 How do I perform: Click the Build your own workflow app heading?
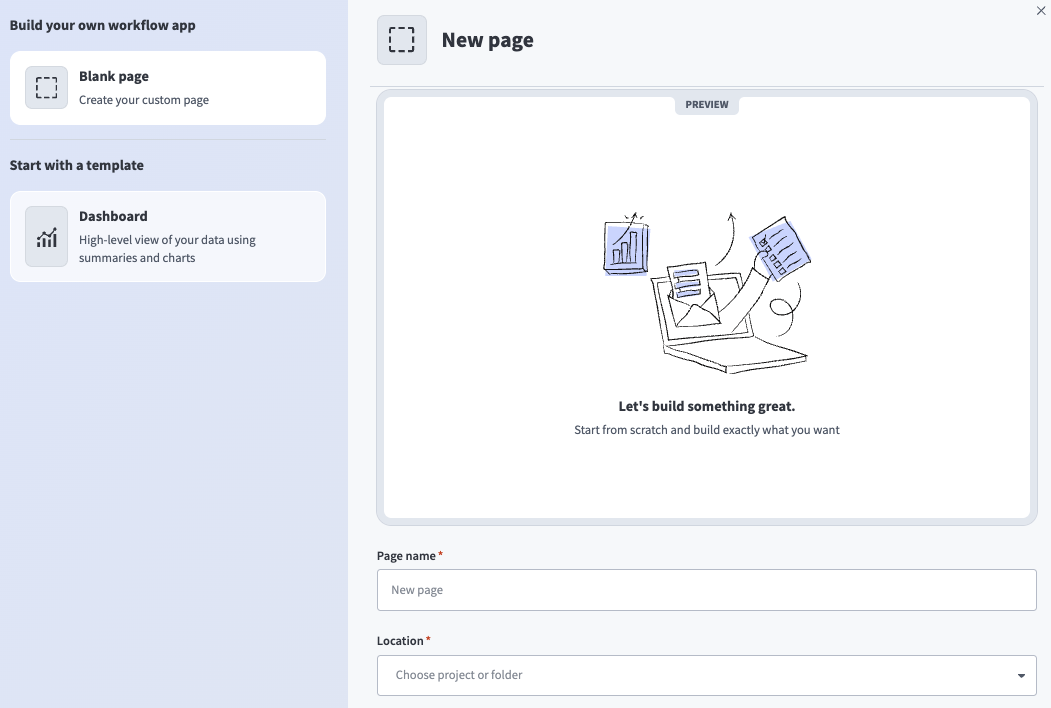pos(101,25)
